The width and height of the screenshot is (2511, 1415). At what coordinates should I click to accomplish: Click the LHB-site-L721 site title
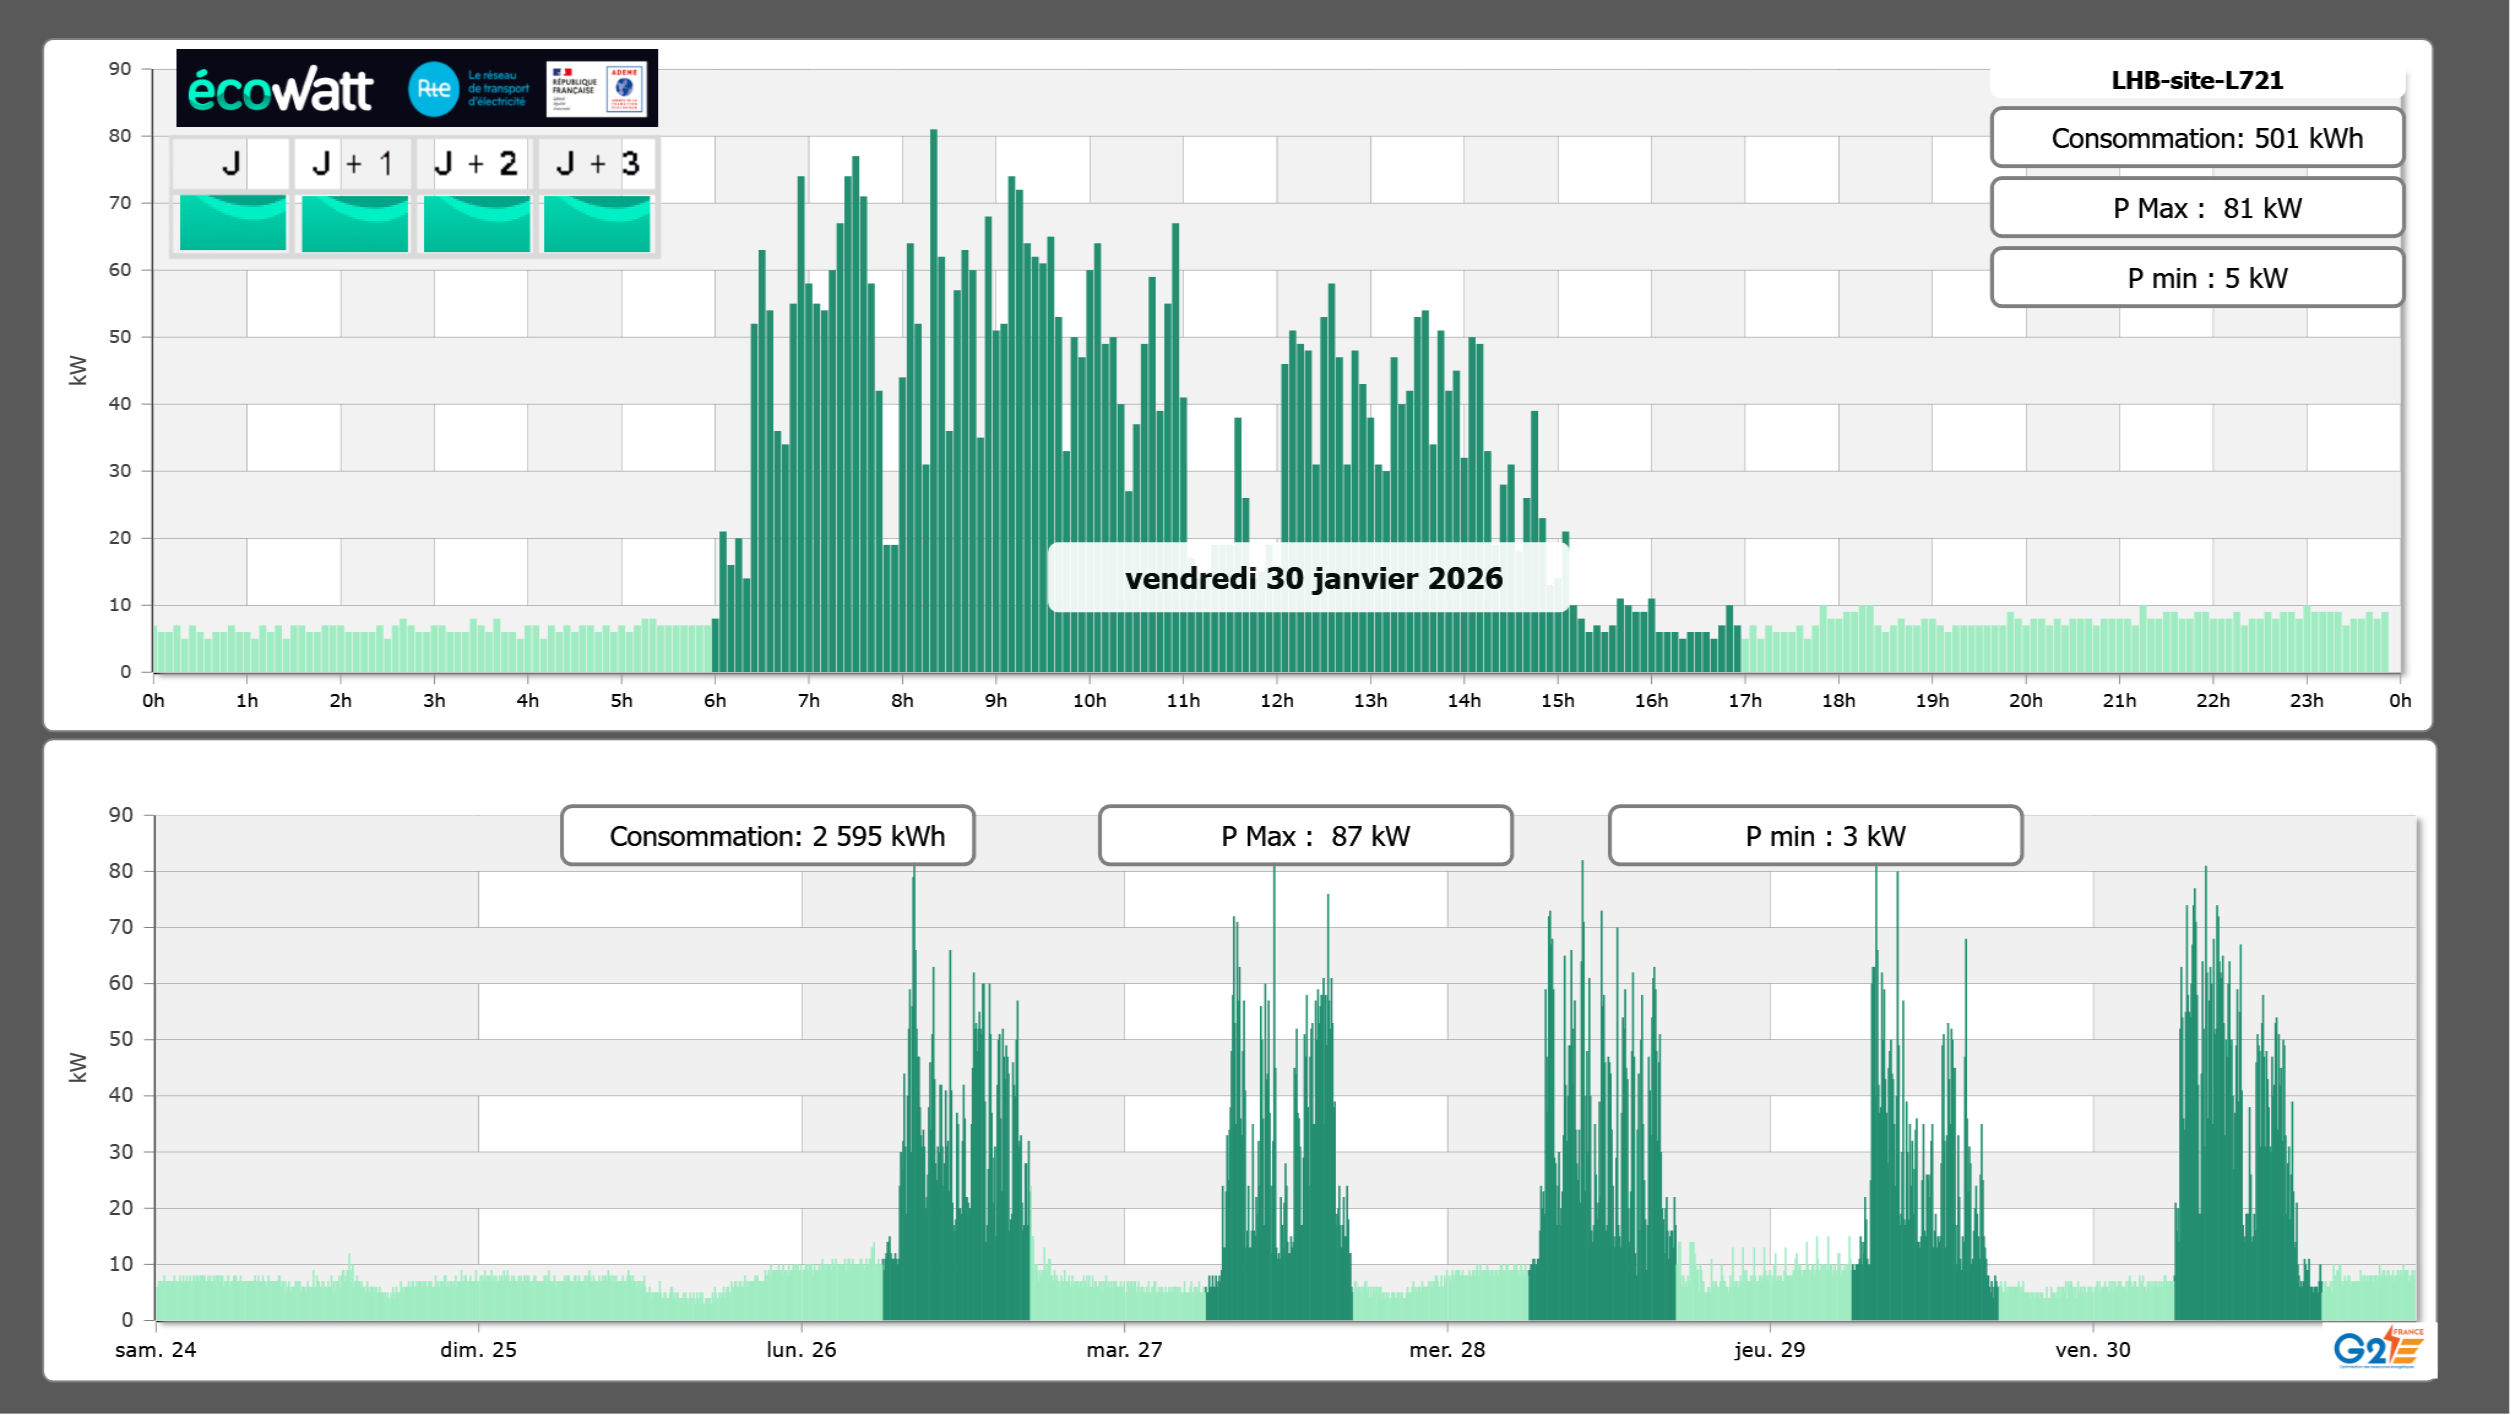pyautogui.click(x=2197, y=80)
